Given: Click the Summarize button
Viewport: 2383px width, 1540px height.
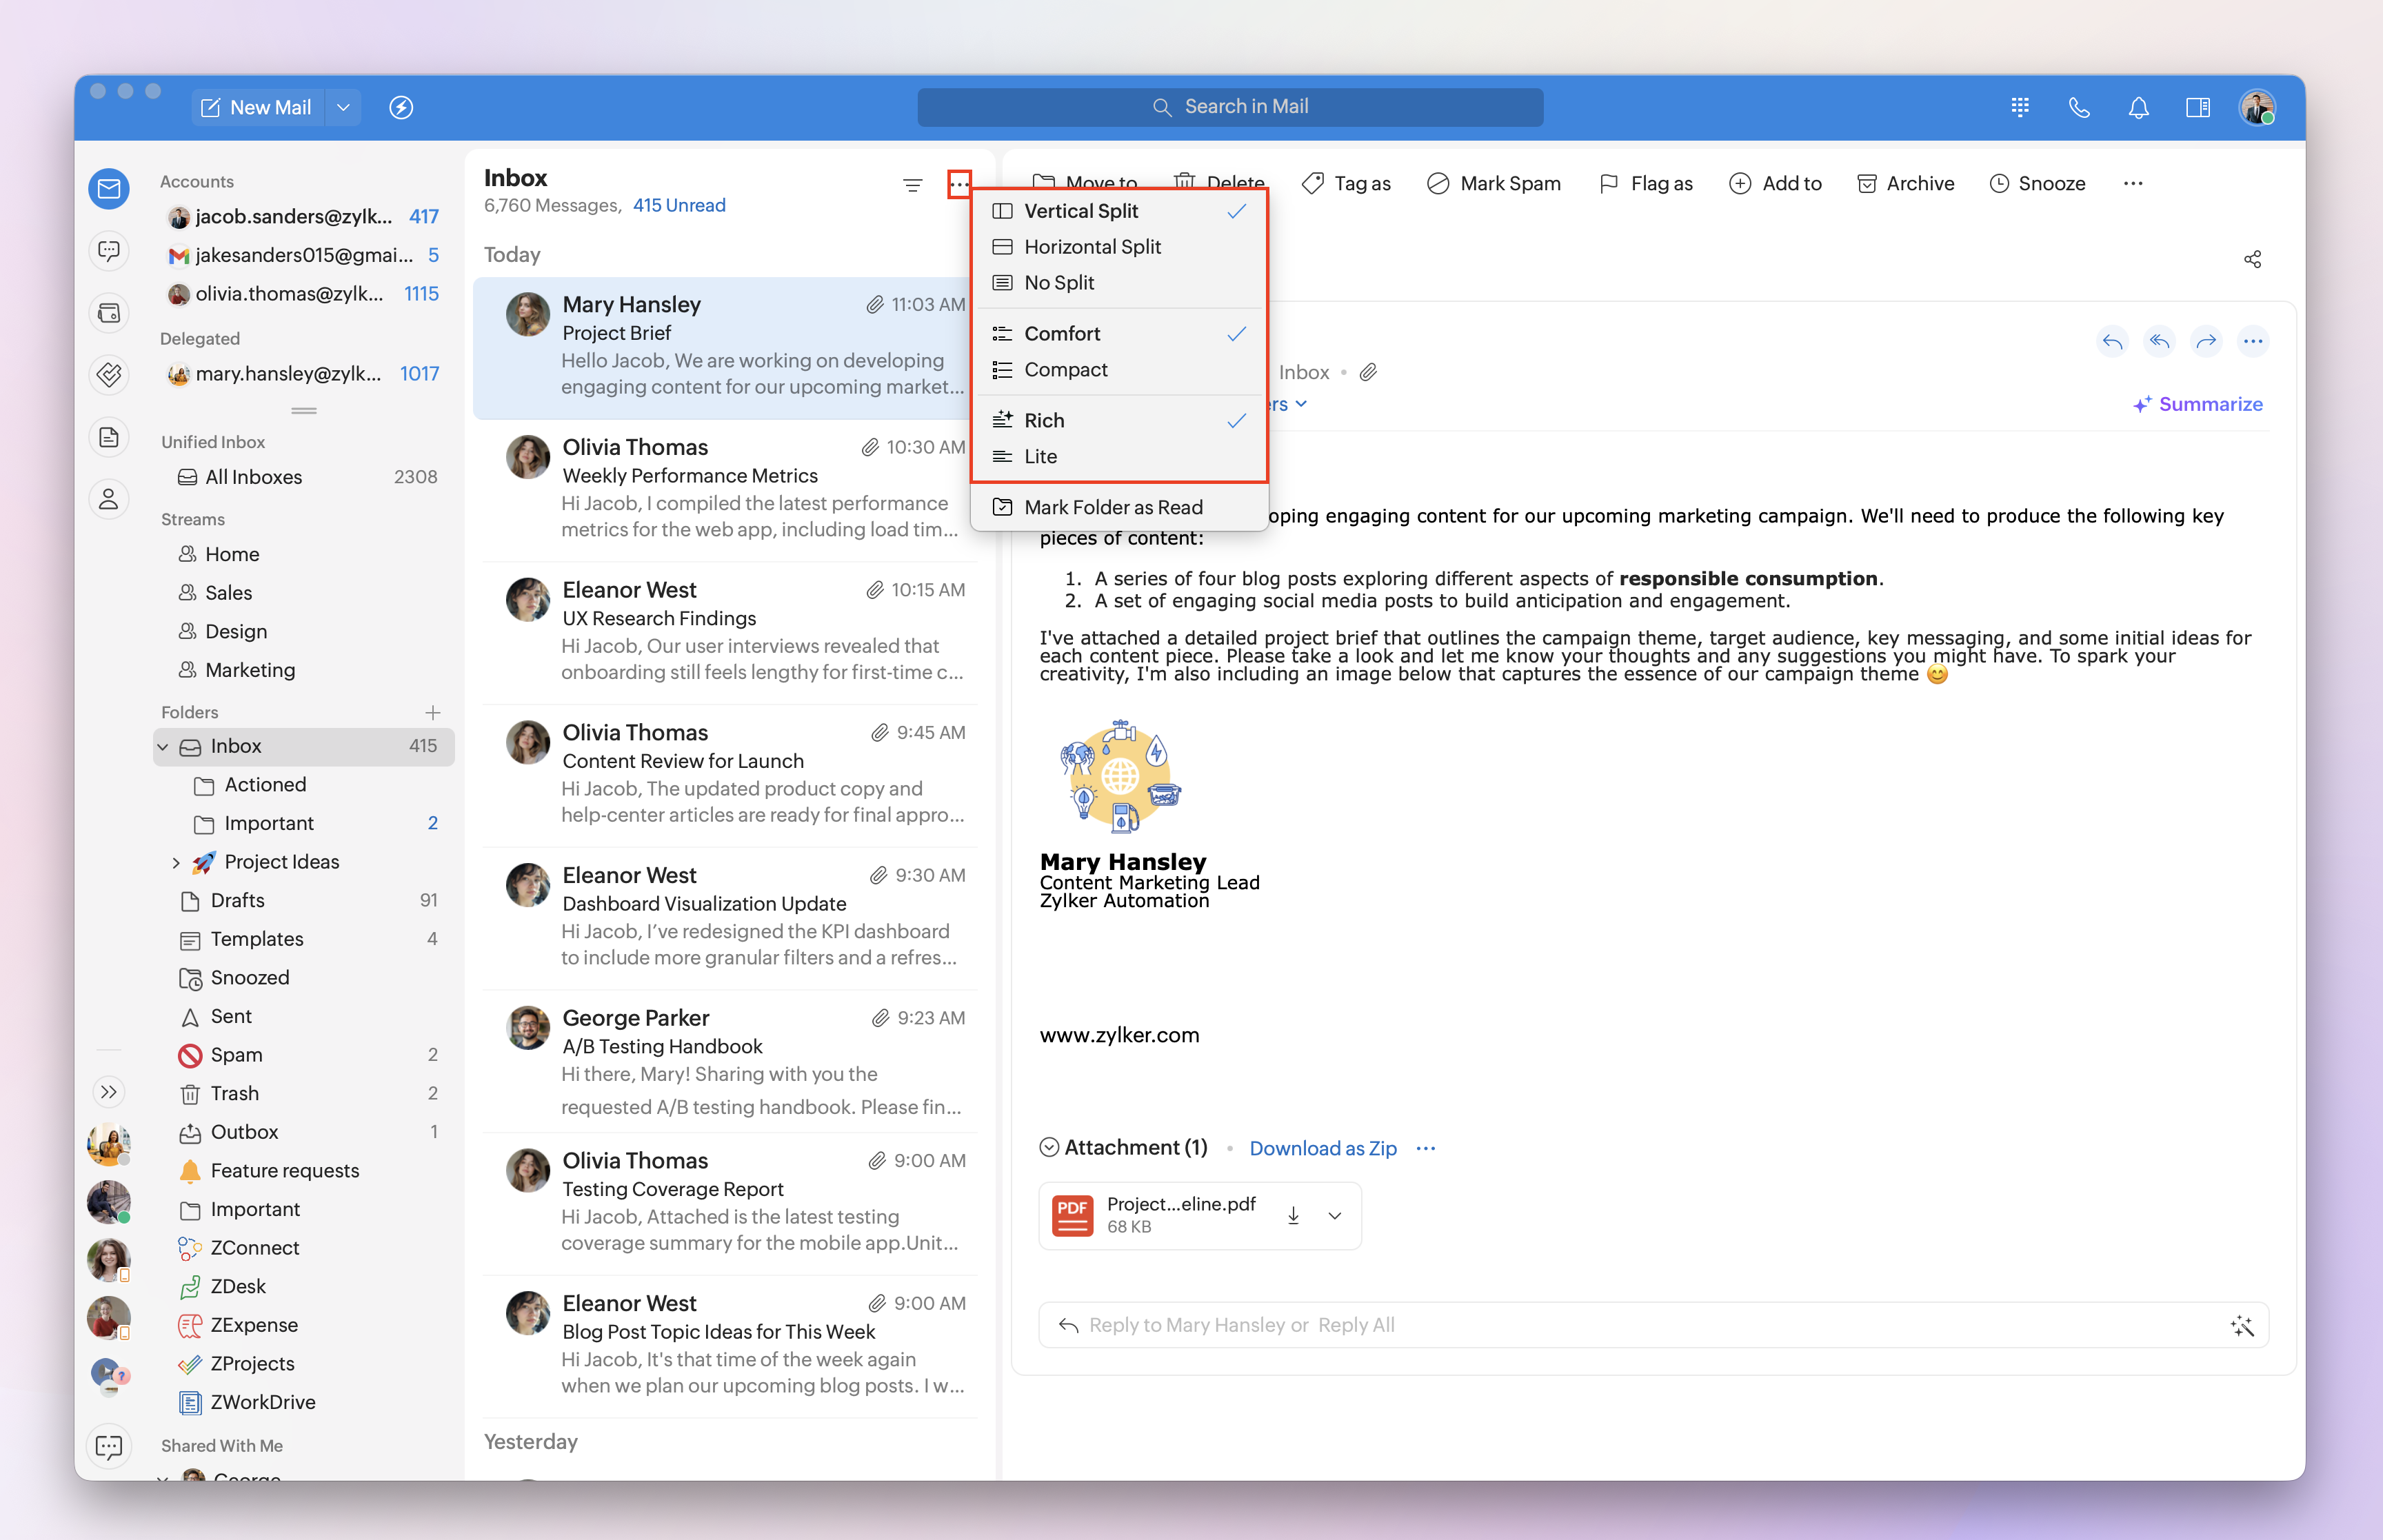Looking at the screenshot, I should tap(2197, 404).
